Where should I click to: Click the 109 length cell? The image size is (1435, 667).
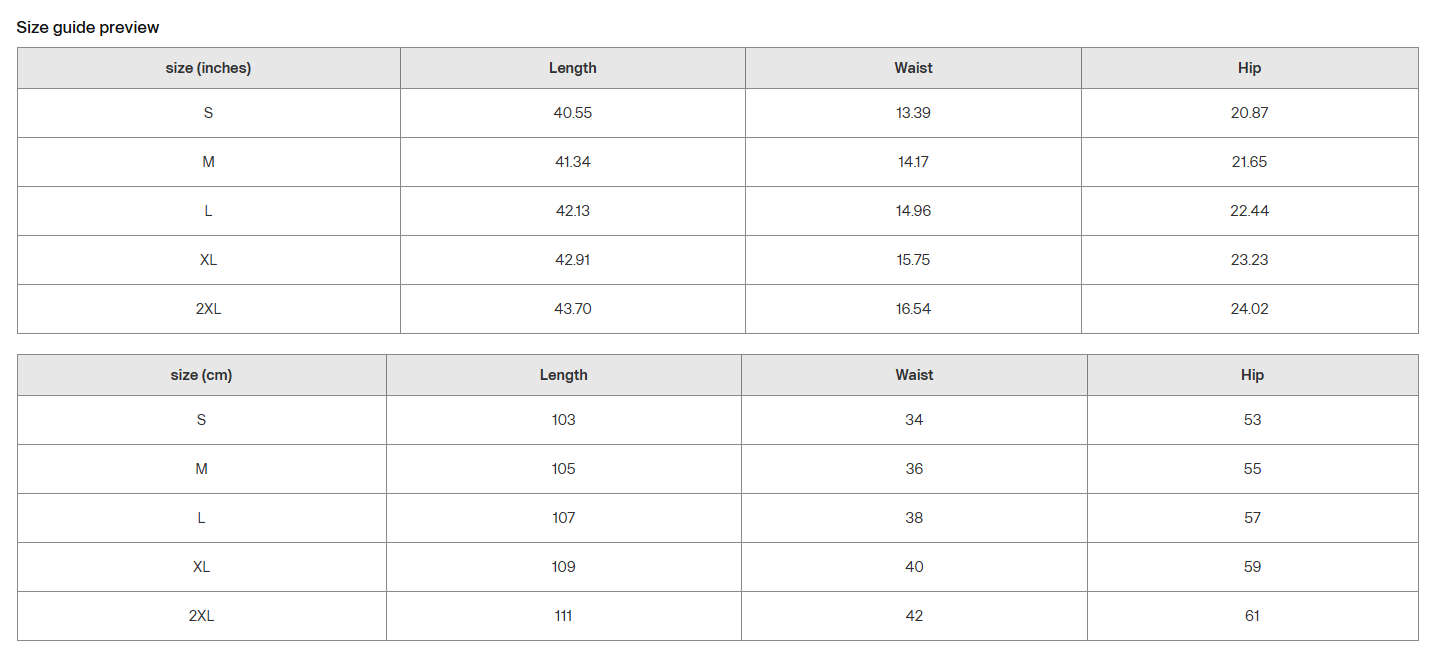tap(563, 567)
